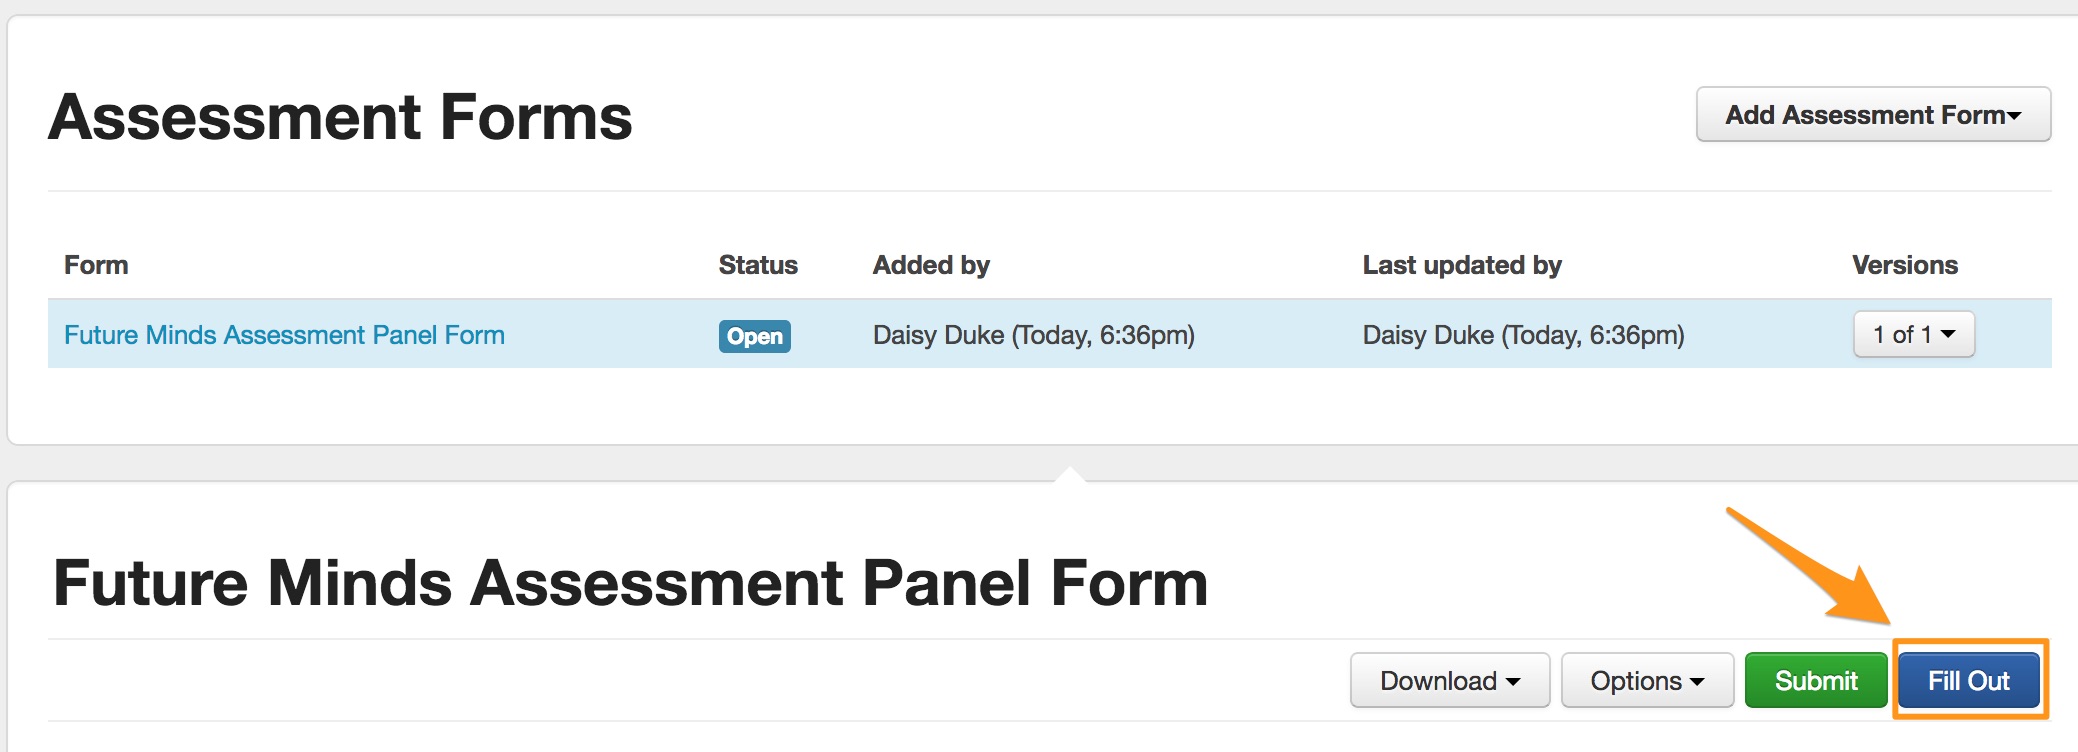Expand the Options menu button
This screenshot has width=2078, height=752.
click(x=1646, y=681)
